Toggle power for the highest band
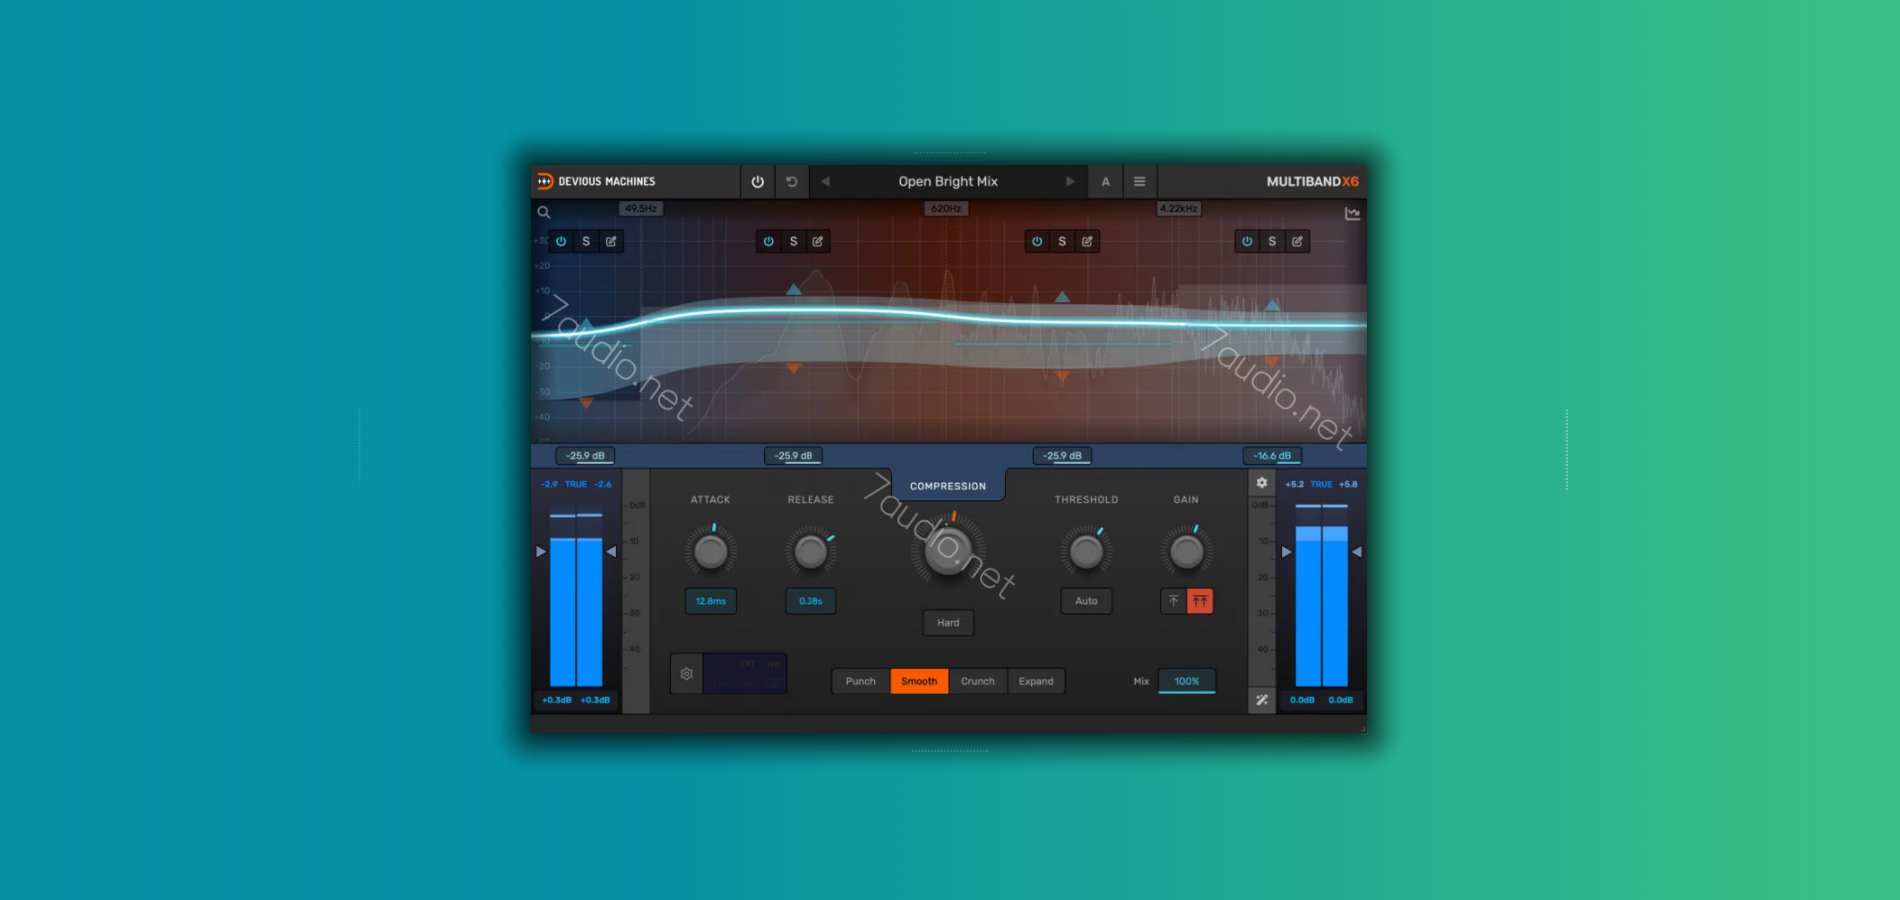The width and height of the screenshot is (1900, 900). click(1247, 241)
